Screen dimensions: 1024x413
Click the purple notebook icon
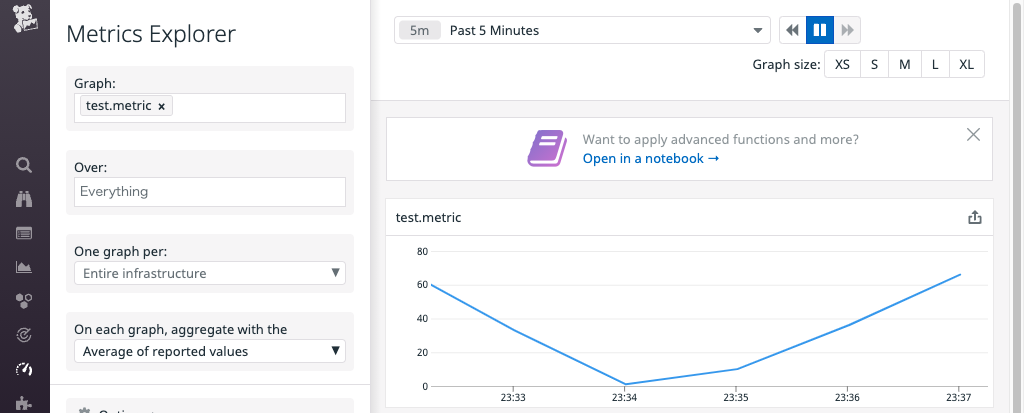point(547,148)
